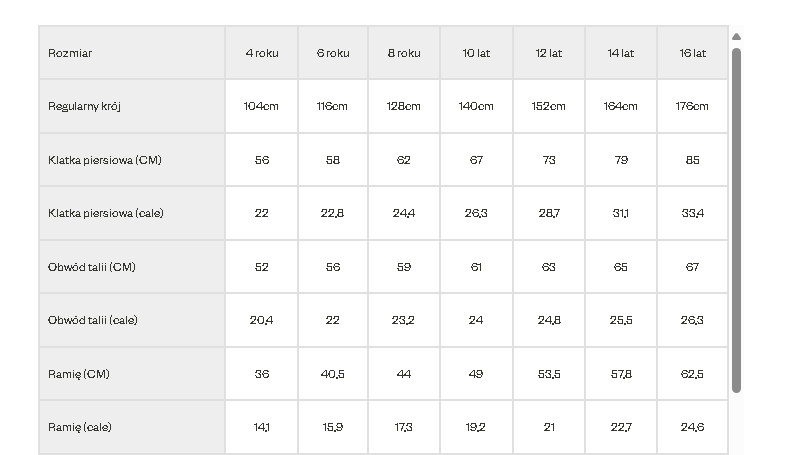Select the 8 roku column header
Image resolution: width=786 pixels, height=455 pixels.
[404, 53]
